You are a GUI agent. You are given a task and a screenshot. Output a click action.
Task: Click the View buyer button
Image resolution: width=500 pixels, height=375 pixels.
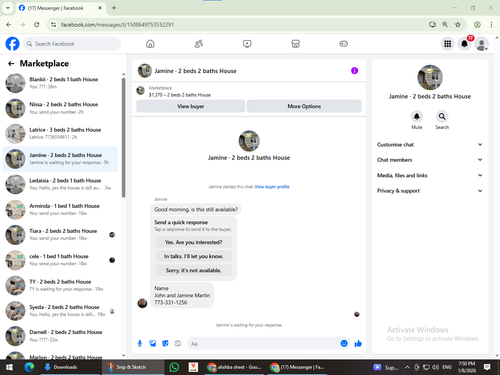point(191,106)
